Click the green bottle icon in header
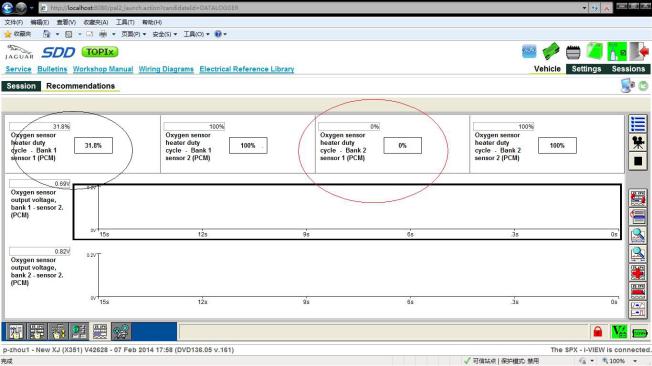This screenshot has height=366, width=652. pyautogui.click(x=617, y=52)
